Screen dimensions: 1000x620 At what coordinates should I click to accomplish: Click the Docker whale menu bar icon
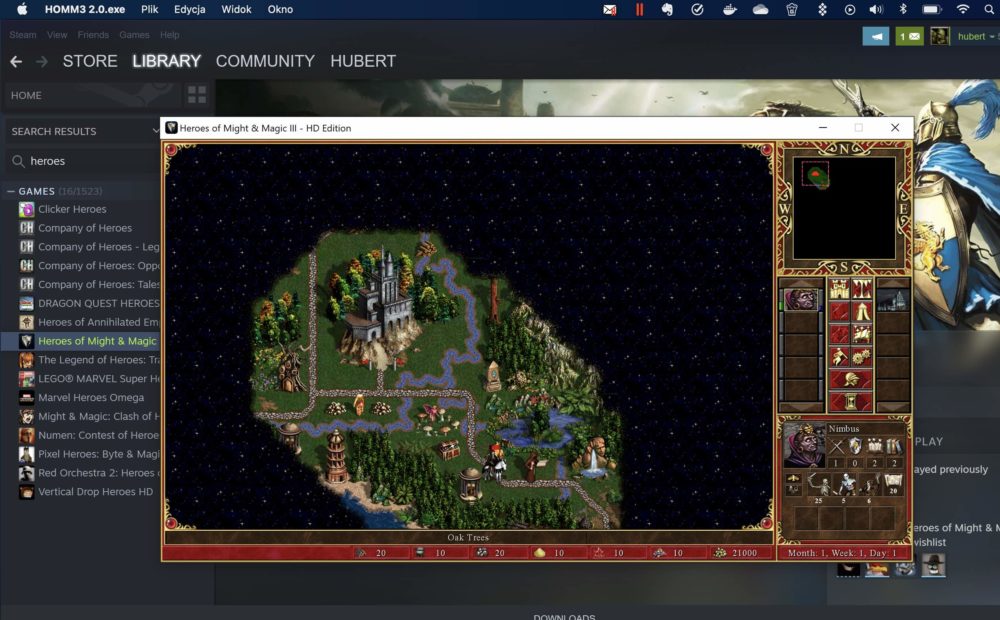[x=730, y=10]
